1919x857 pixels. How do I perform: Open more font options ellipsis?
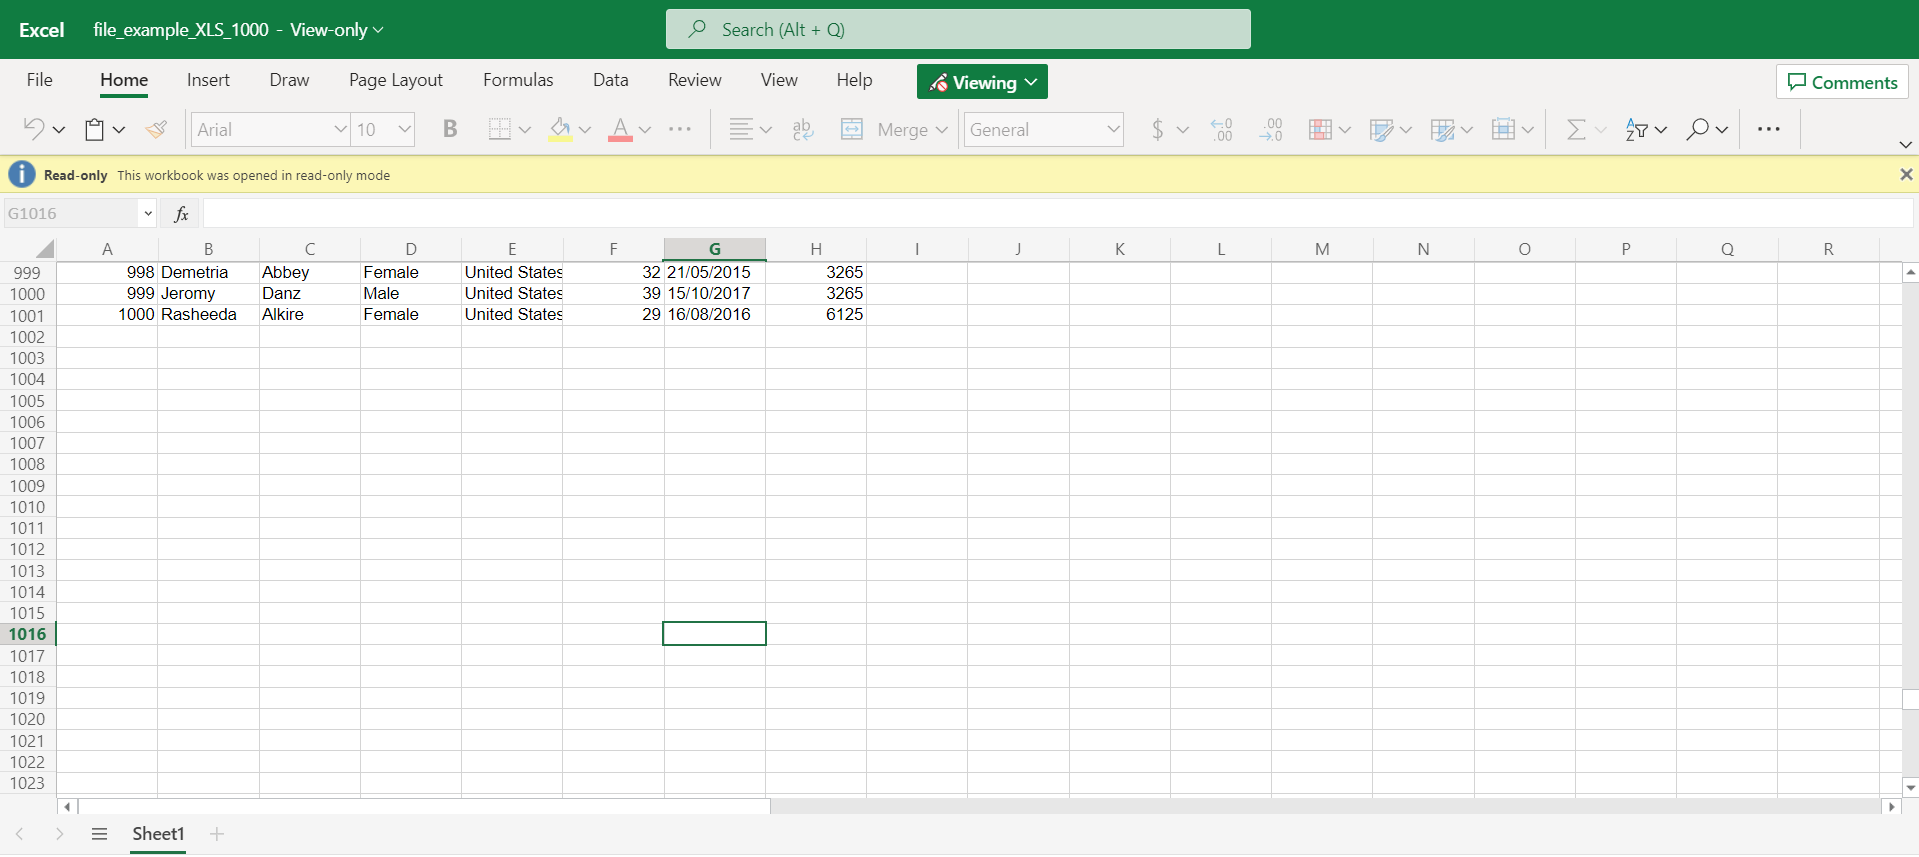(x=680, y=129)
